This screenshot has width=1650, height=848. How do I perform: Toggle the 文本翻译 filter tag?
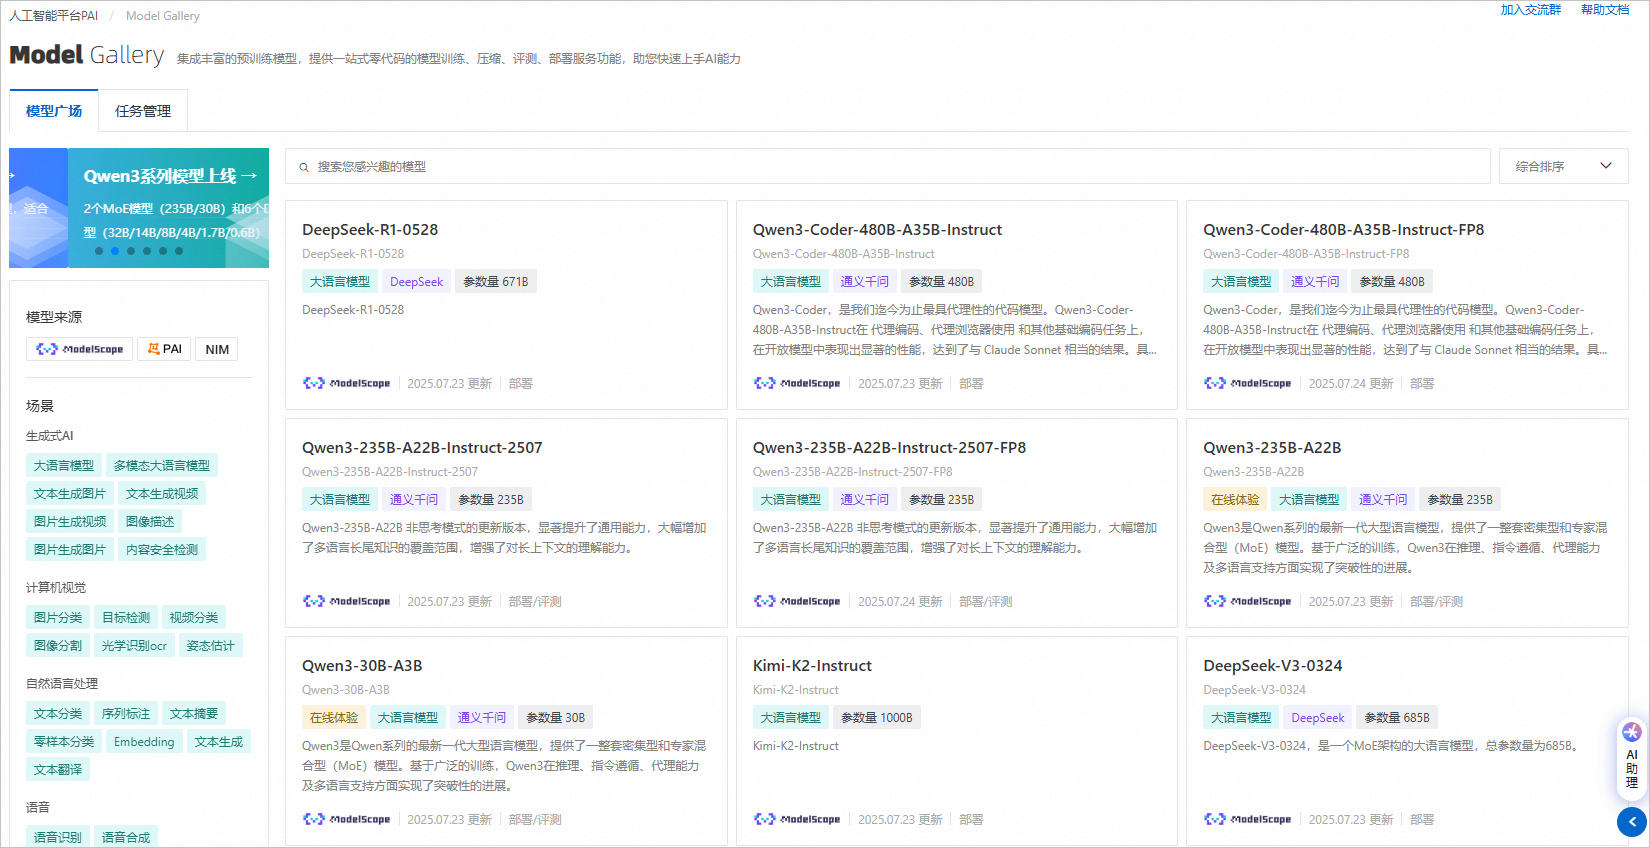(58, 769)
